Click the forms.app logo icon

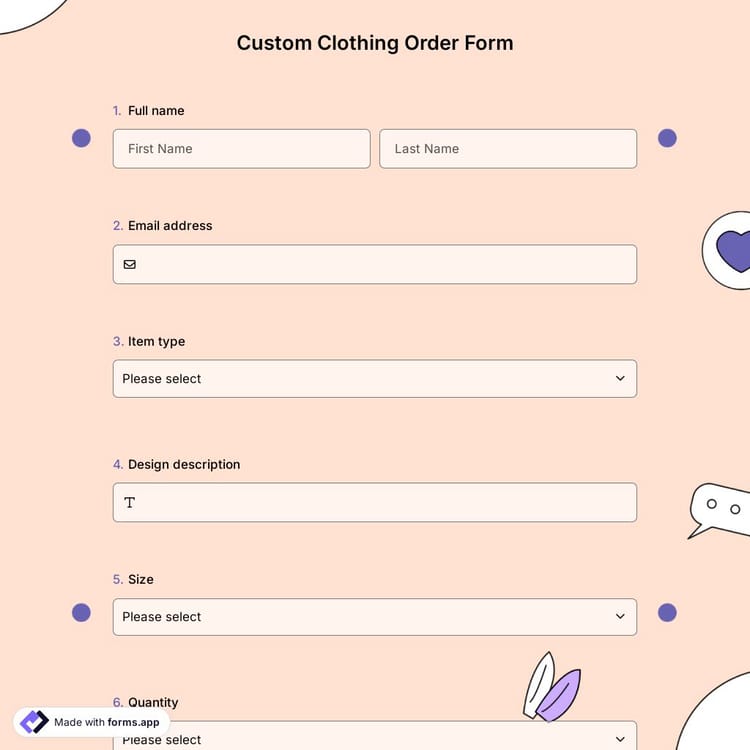click(x=34, y=722)
